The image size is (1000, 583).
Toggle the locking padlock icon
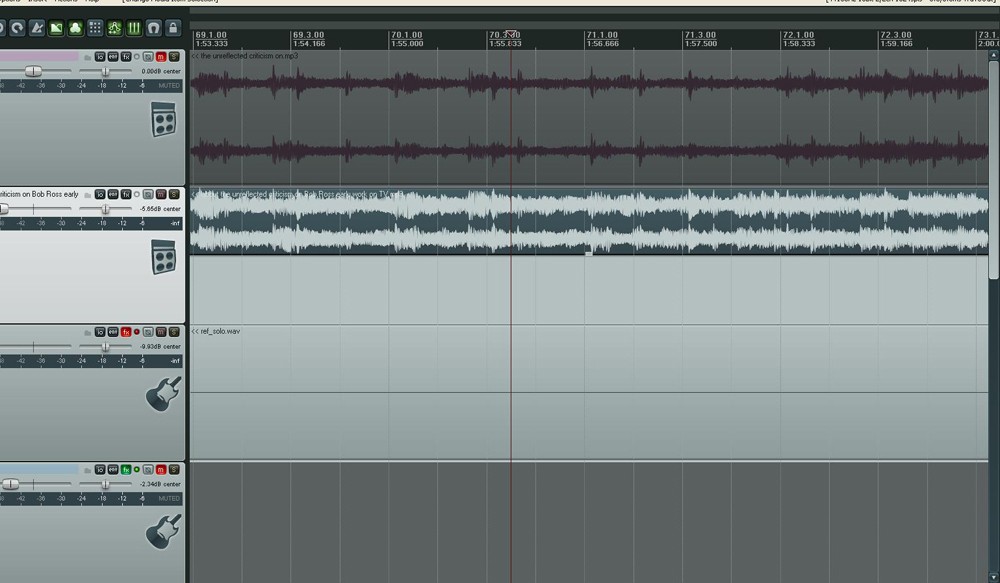[173, 27]
